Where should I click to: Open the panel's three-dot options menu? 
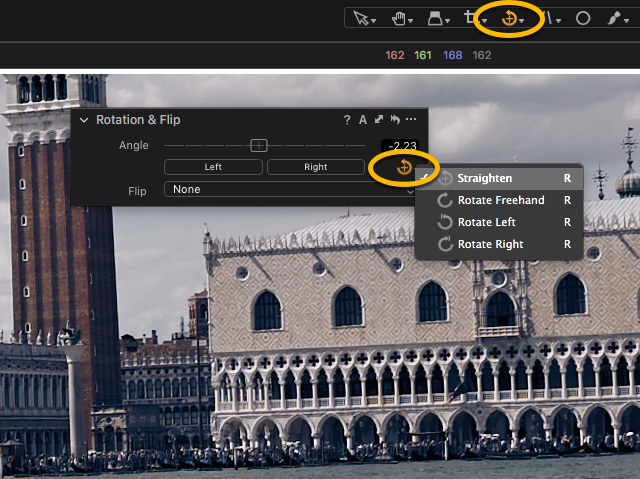coord(411,120)
